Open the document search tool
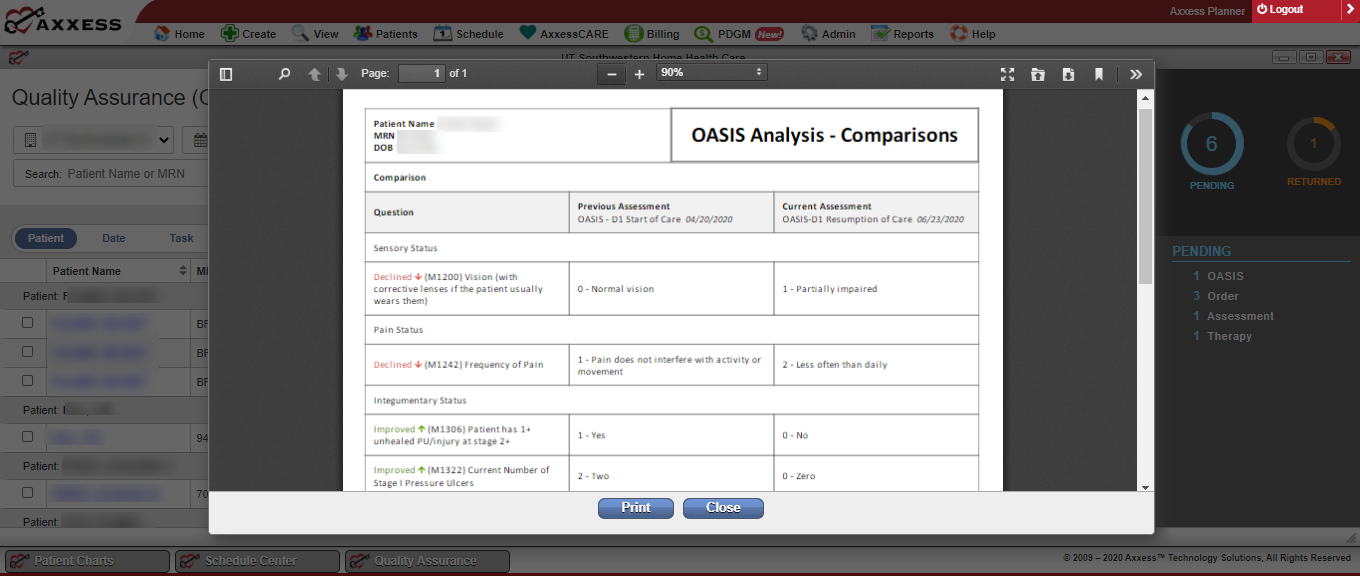 284,73
